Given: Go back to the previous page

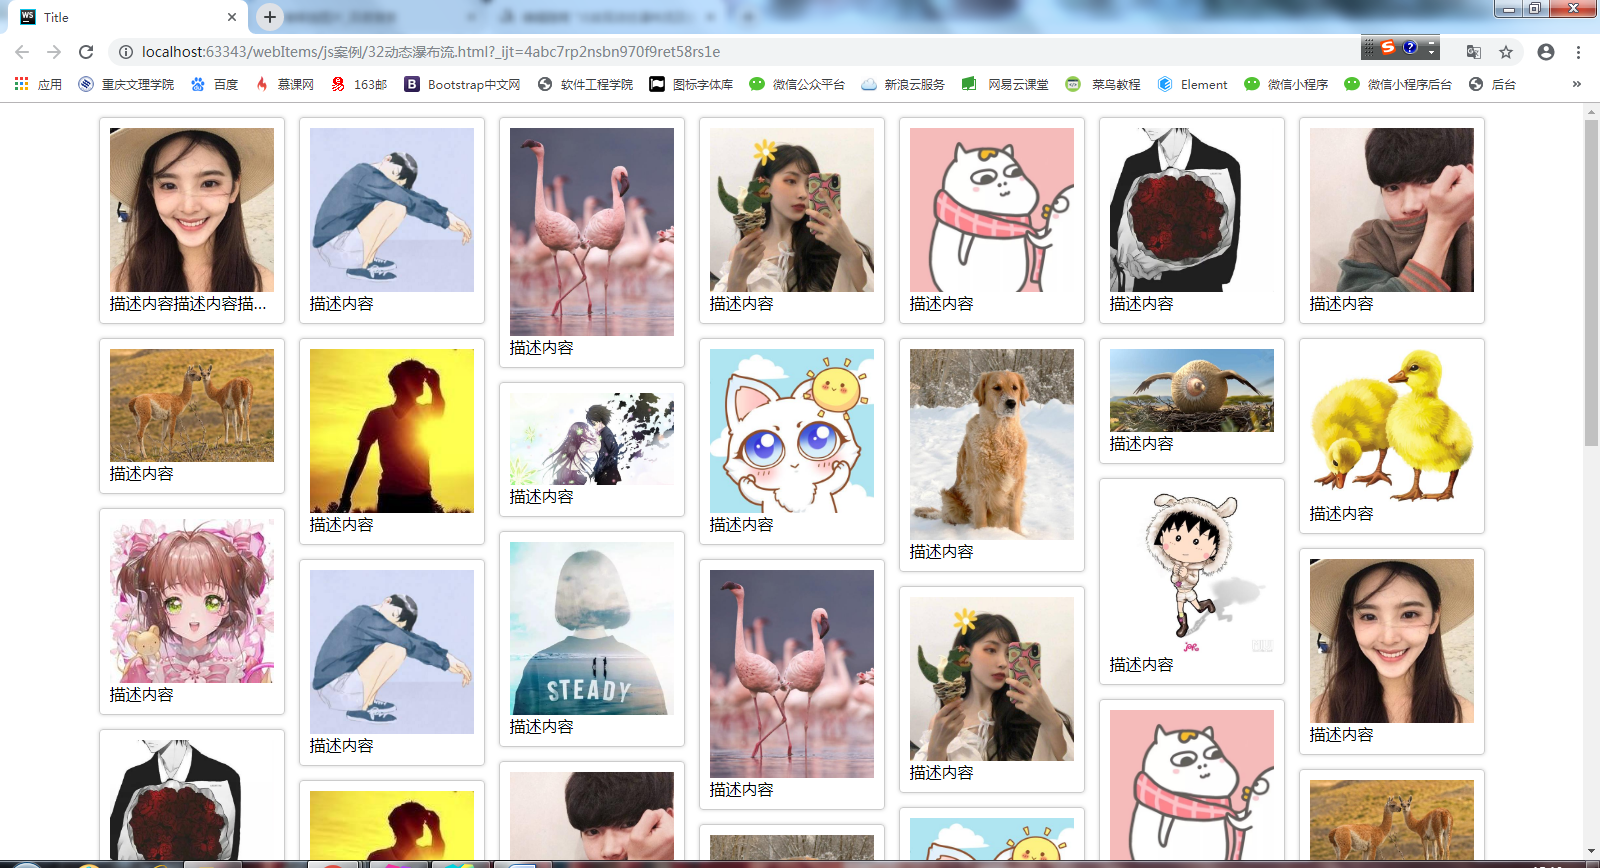Looking at the screenshot, I should 22,52.
